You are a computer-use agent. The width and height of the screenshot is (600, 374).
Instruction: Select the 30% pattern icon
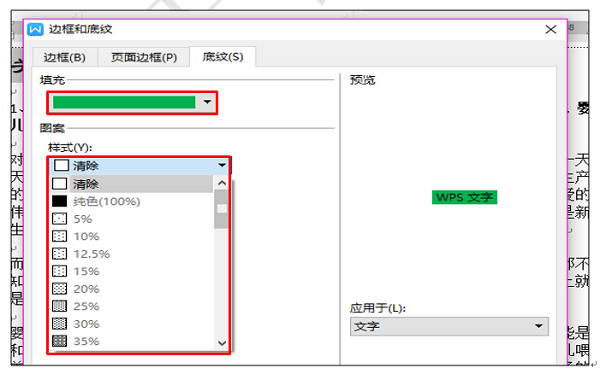(x=59, y=324)
